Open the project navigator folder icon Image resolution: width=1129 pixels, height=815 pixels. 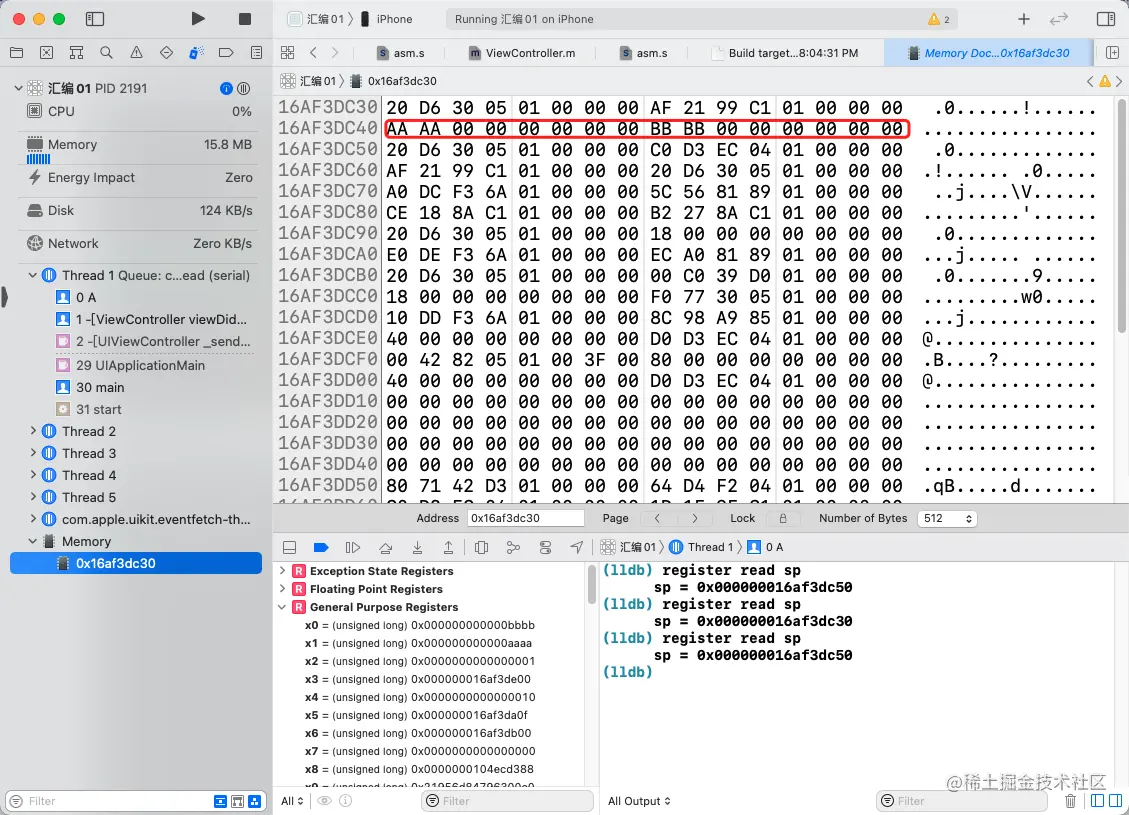[17, 53]
